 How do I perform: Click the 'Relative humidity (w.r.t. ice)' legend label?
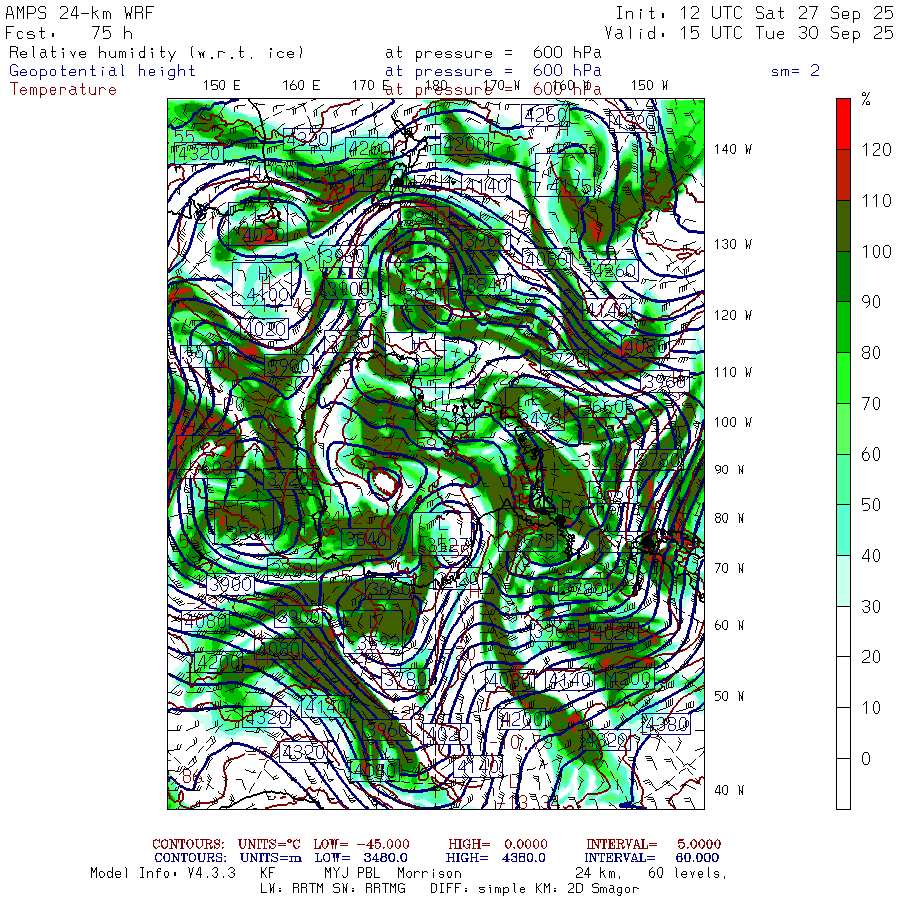(156, 53)
